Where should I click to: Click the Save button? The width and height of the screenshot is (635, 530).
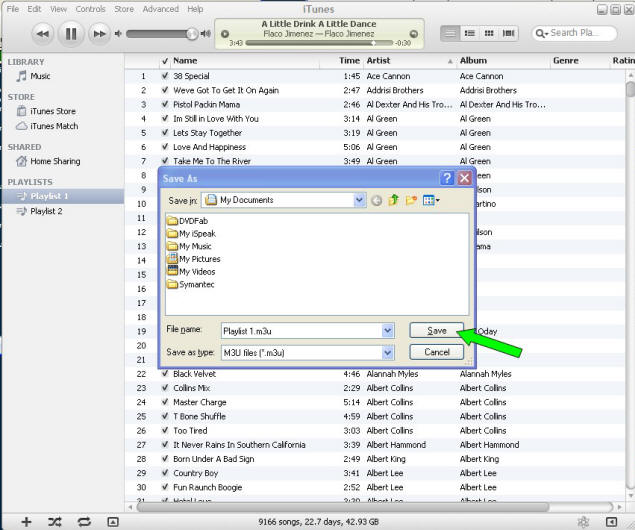click(437, 330)
